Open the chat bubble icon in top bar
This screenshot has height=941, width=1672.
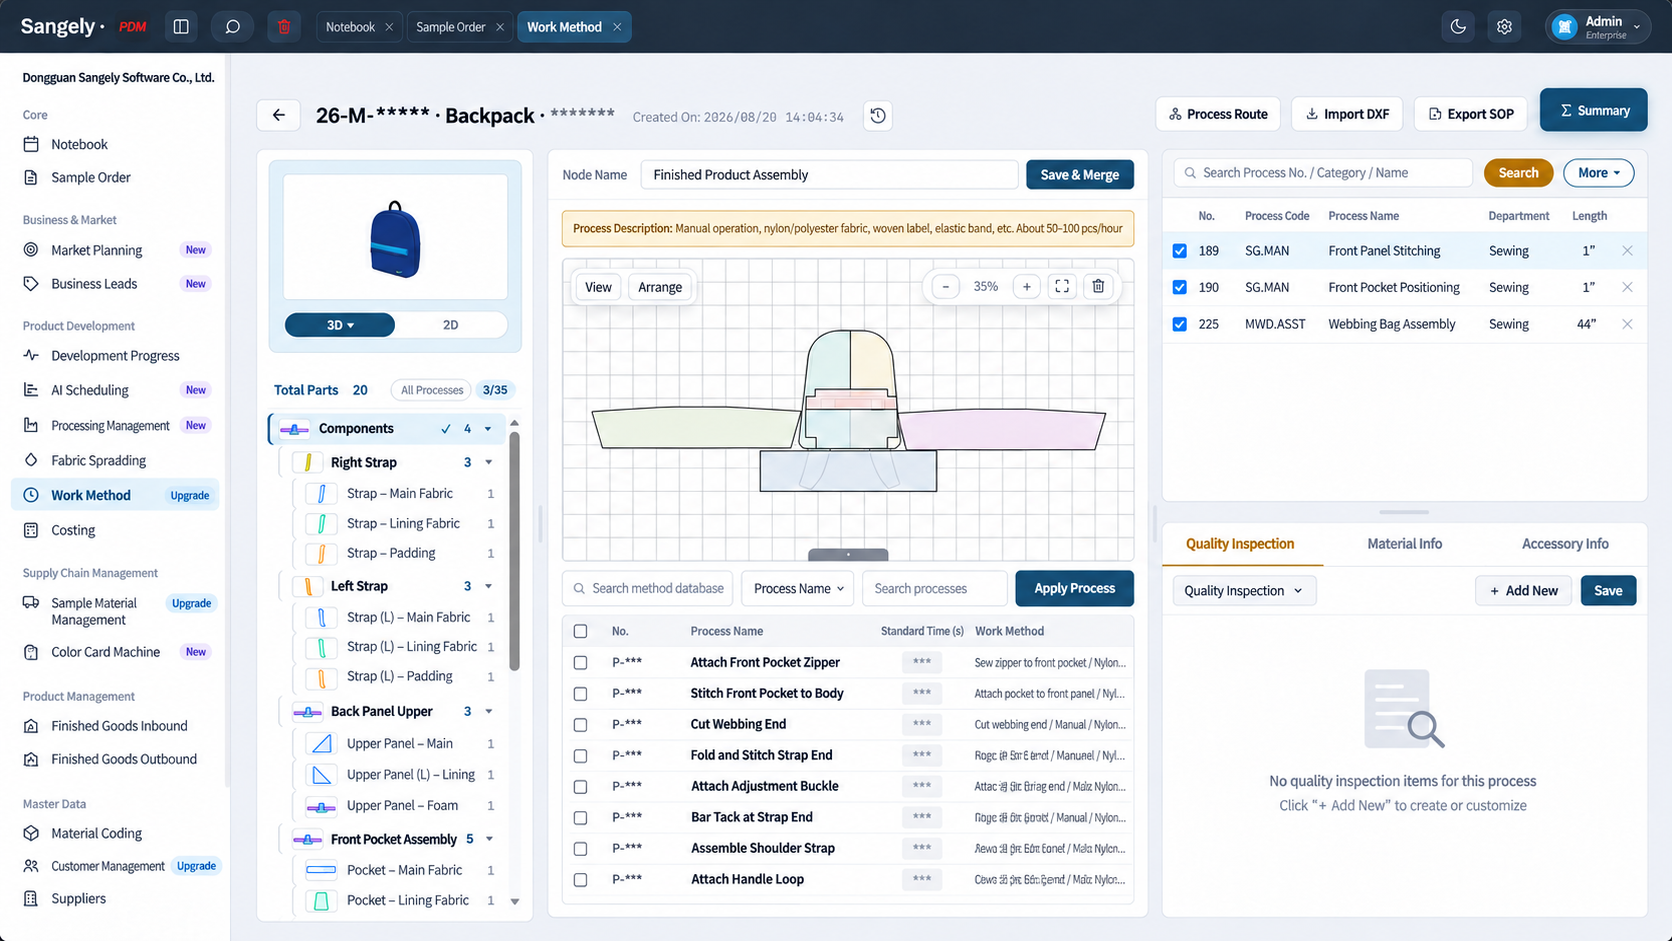[x=232, y=27]
